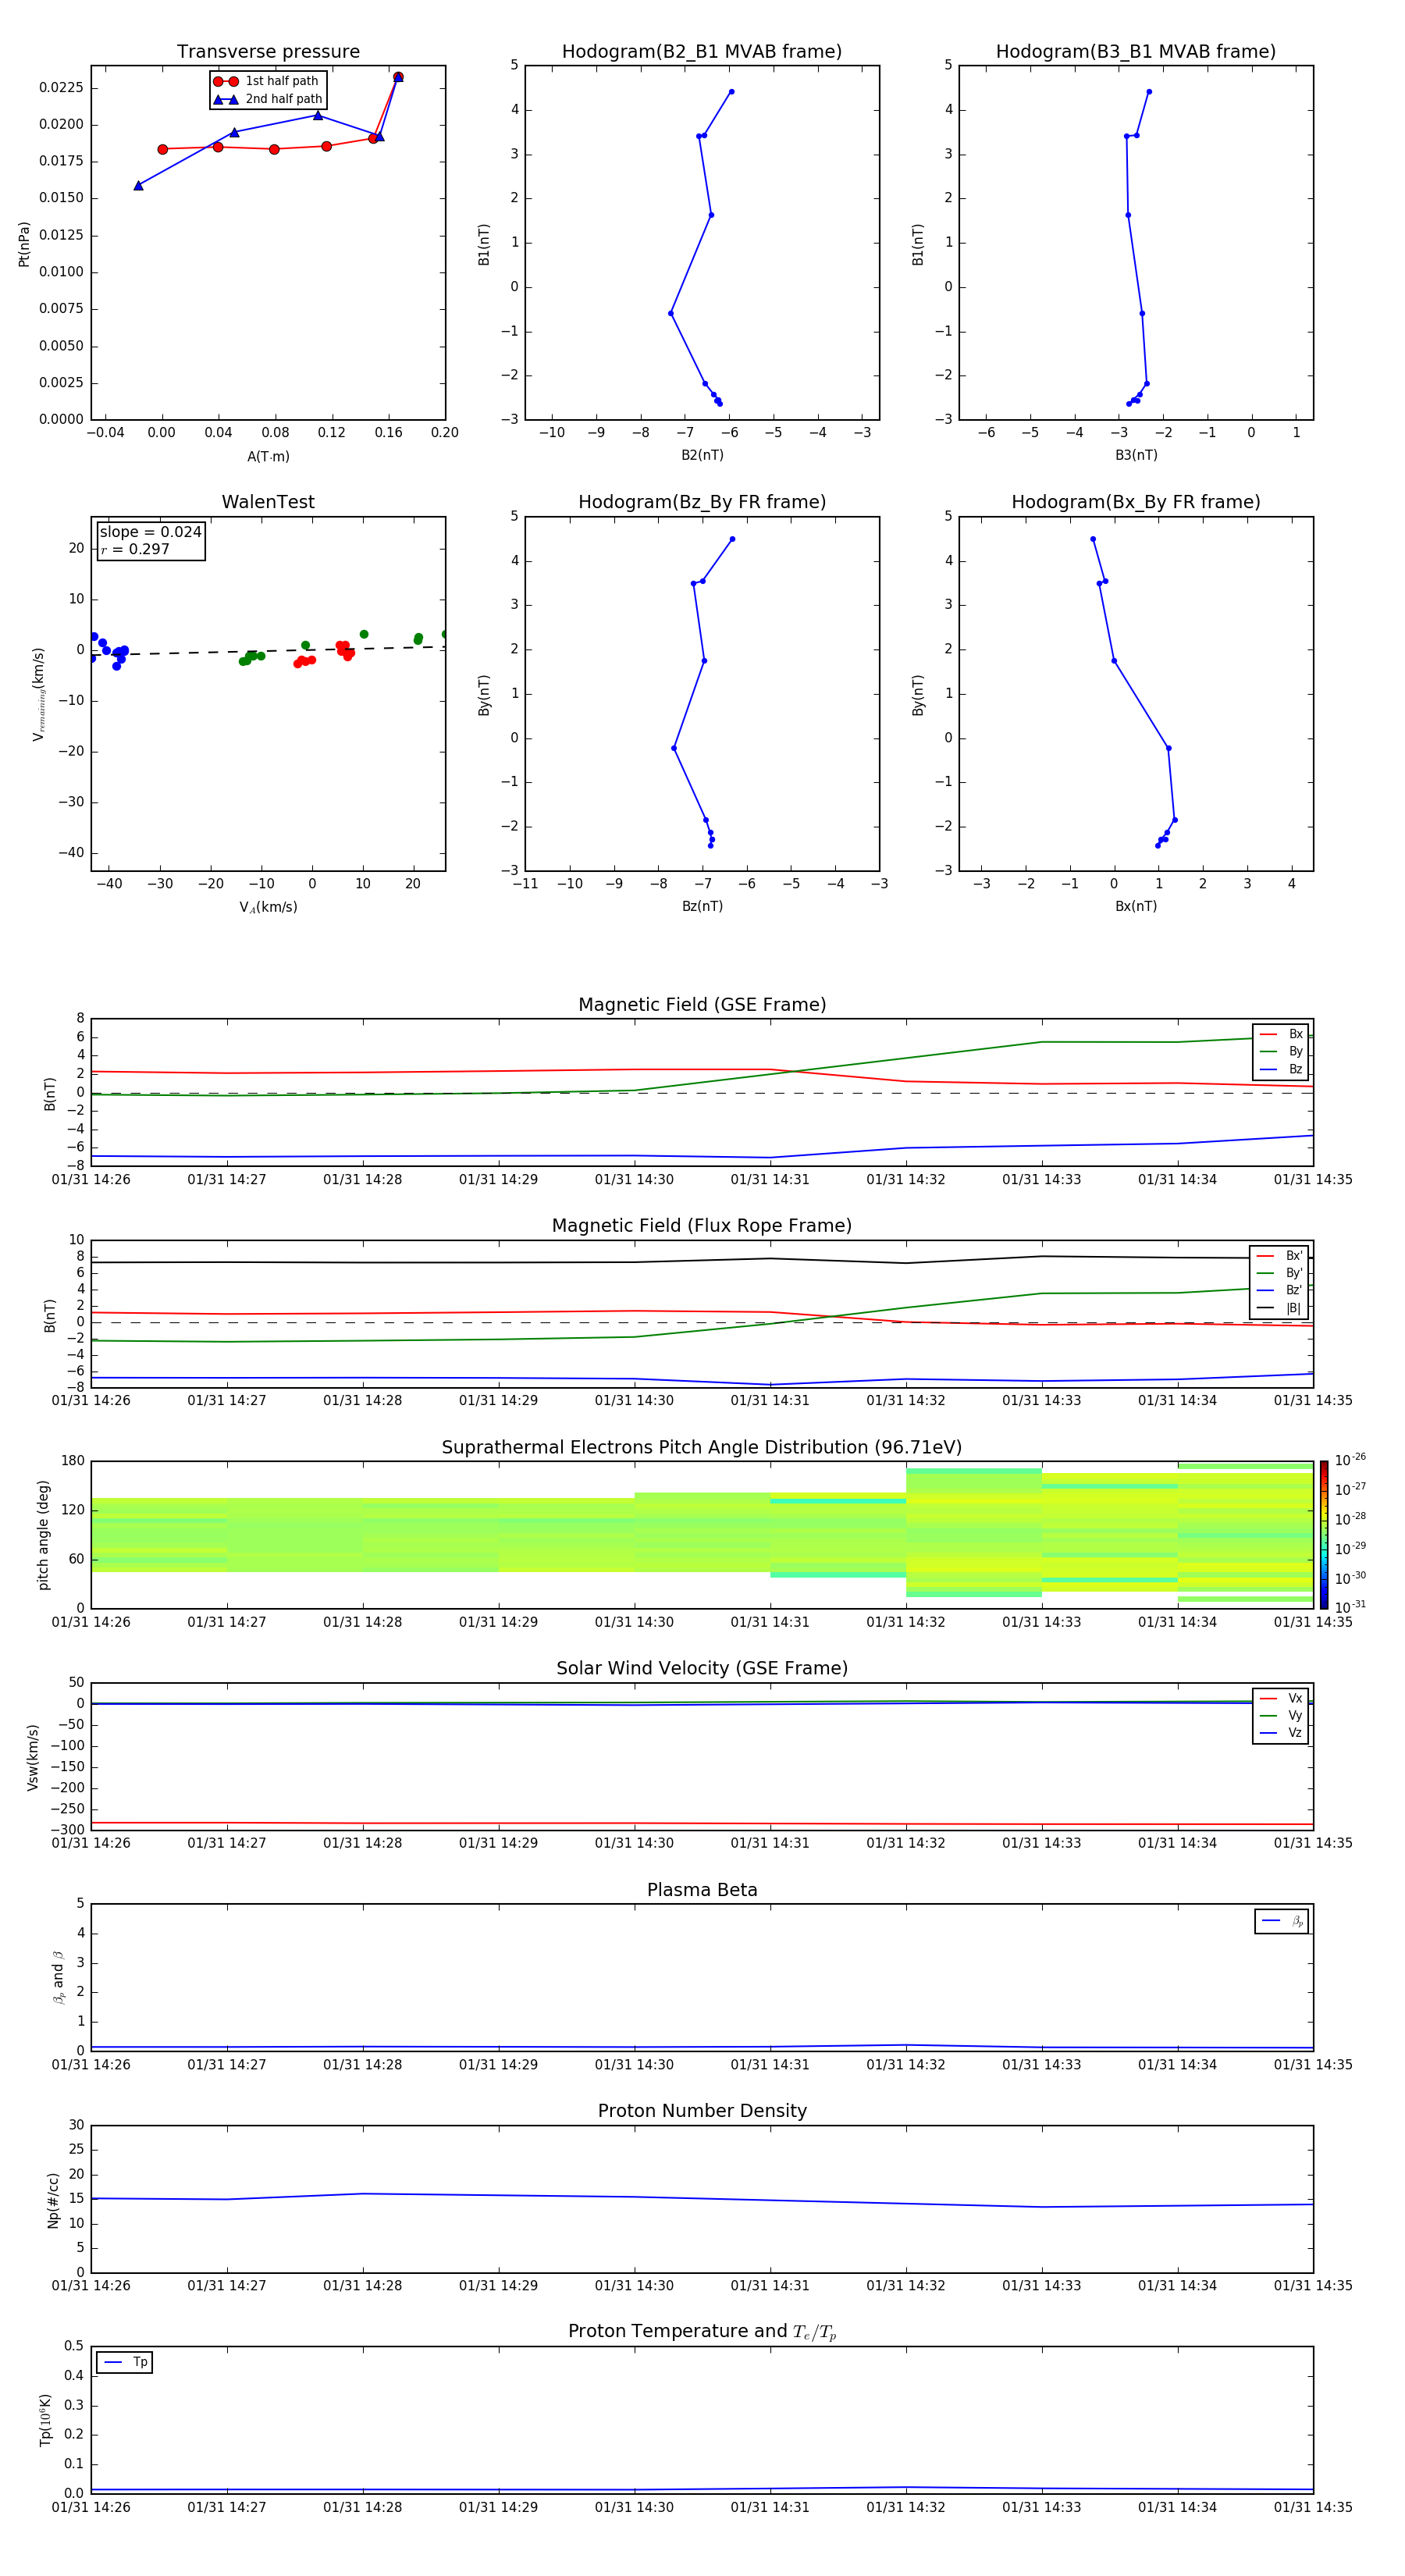The image size is (1405, 2576).
Task: Select the "Hodogram(Bz_By FR frame)" title
Action: pos(702,502)
